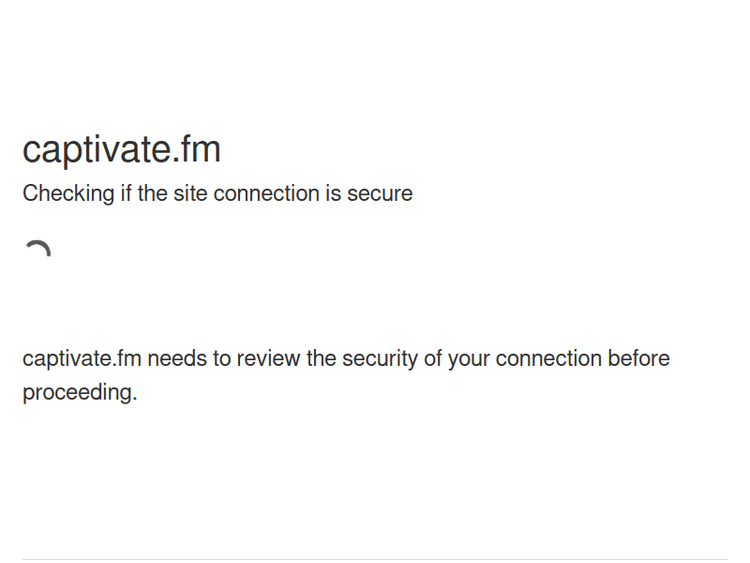Click "the" before "security" in the paragraph
The height and width of the screenshot is (563, 750).
click(x=322, y=359)
